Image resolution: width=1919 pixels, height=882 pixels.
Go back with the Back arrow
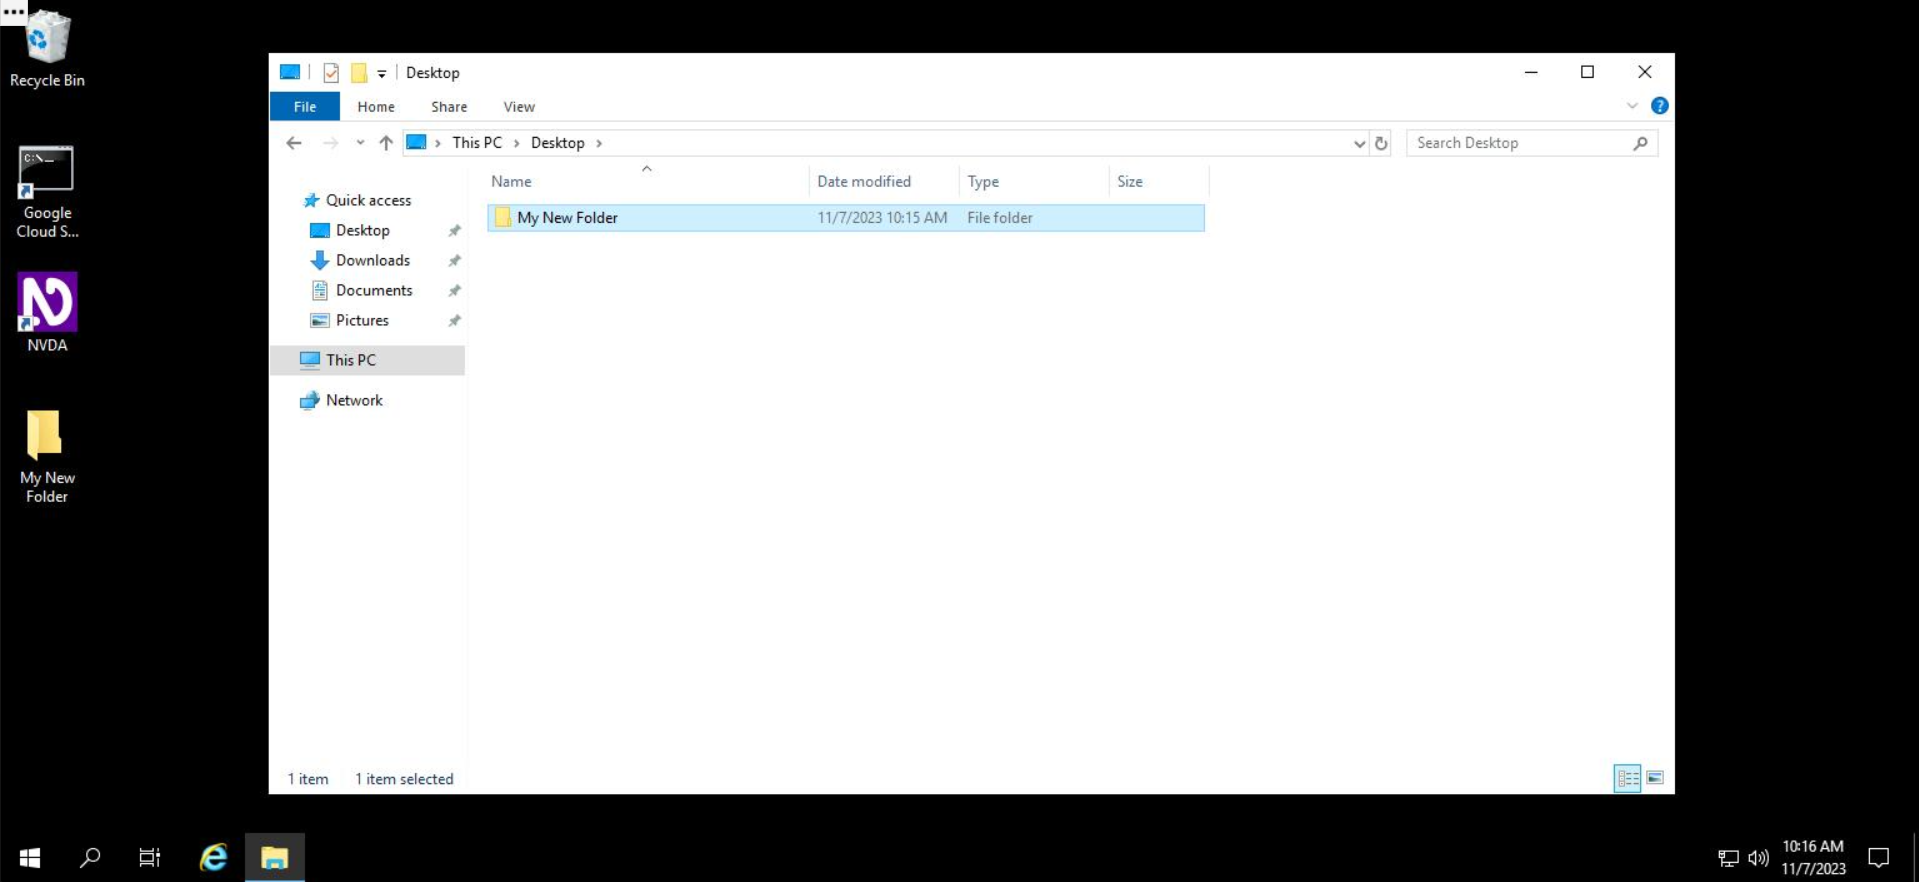pyautogui.click(x=294, y=143)
